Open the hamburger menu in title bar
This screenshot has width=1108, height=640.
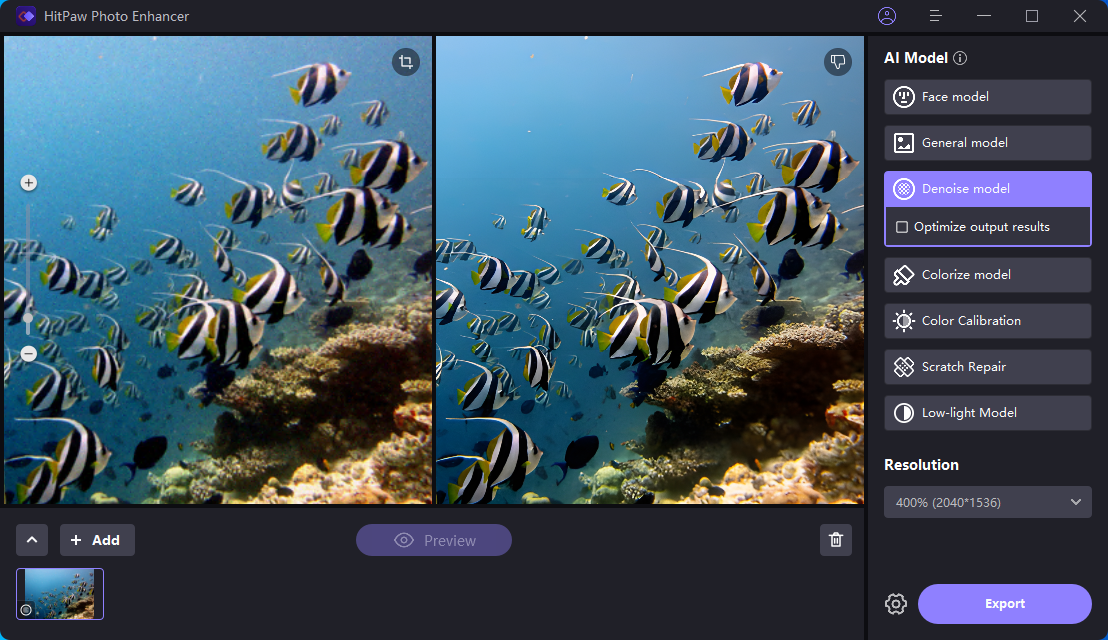tap(935, 16)
